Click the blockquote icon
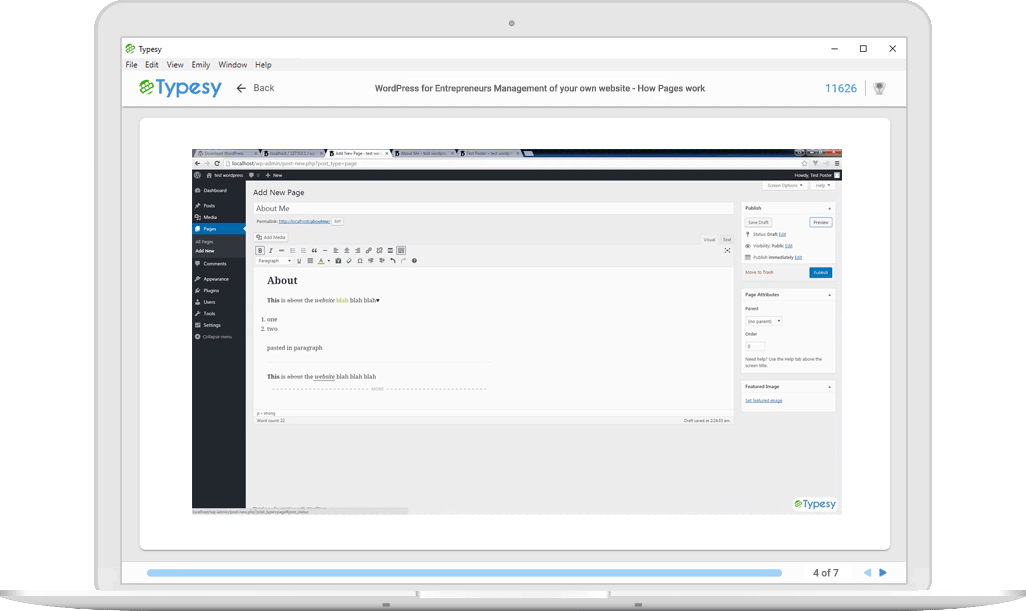Screen dimensions: 1026x611 point(314,251)
